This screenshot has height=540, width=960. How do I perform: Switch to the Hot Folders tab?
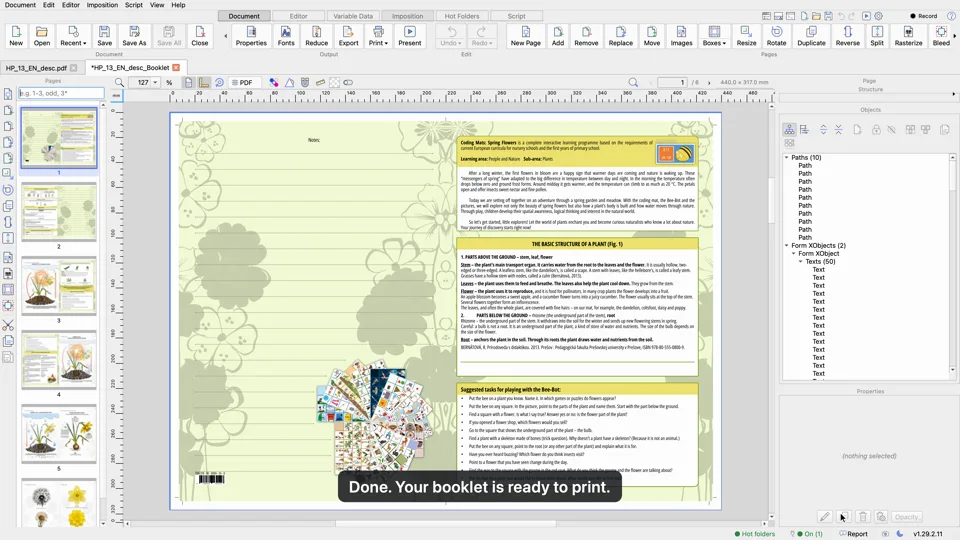(x=462, y=16)
